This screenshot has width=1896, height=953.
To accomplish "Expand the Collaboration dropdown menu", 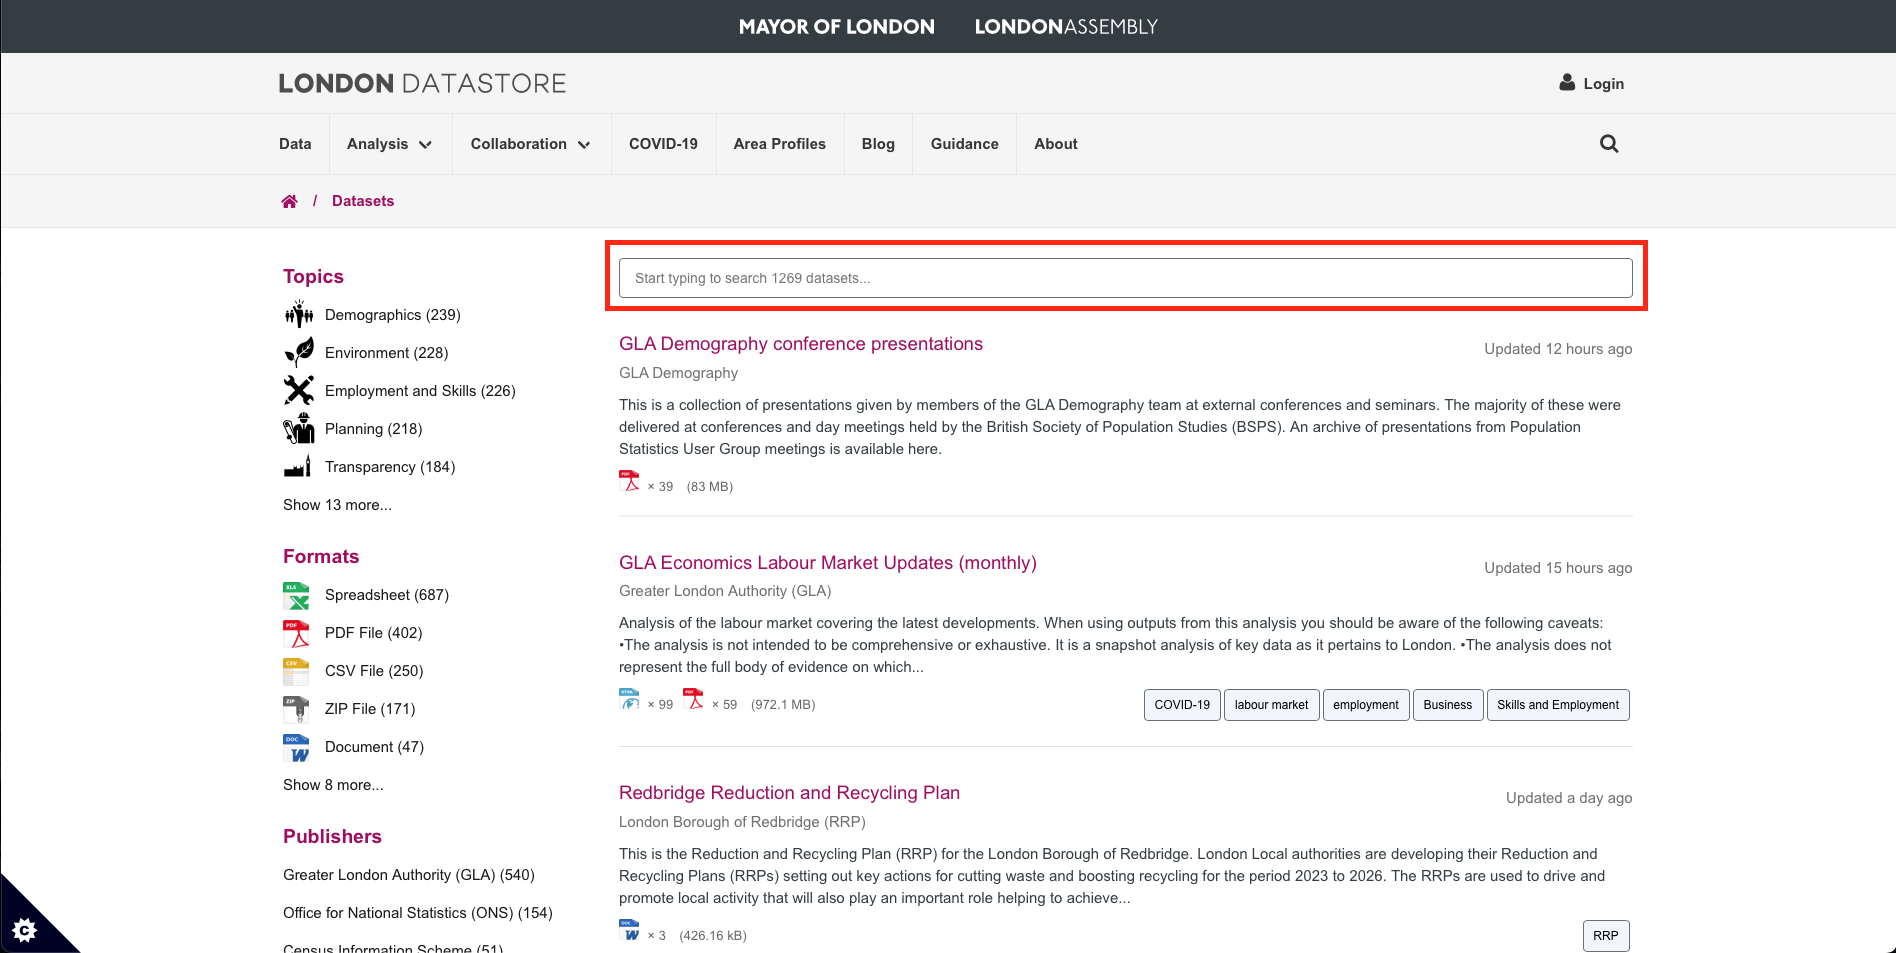I will click(530, 144).
